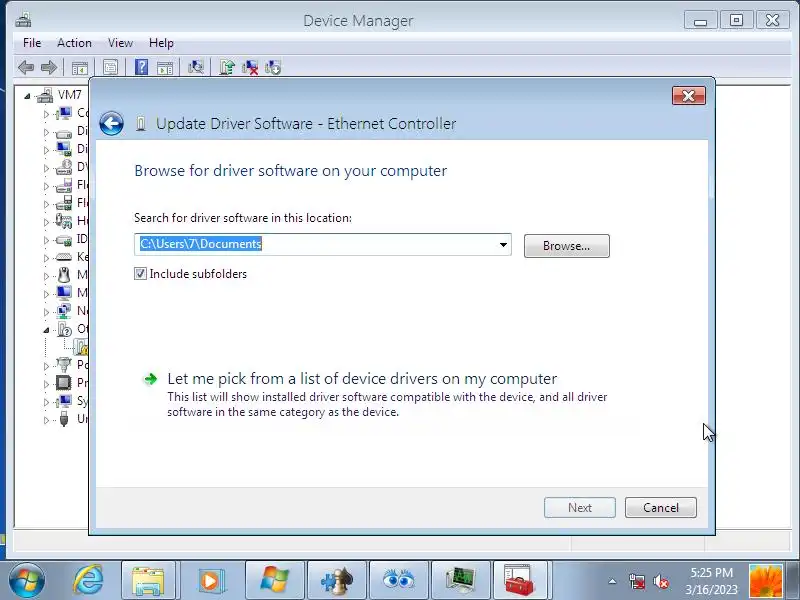Expand the Ports node triangle
This screenshot has height=600, width=800.
(x=46, y=366)
